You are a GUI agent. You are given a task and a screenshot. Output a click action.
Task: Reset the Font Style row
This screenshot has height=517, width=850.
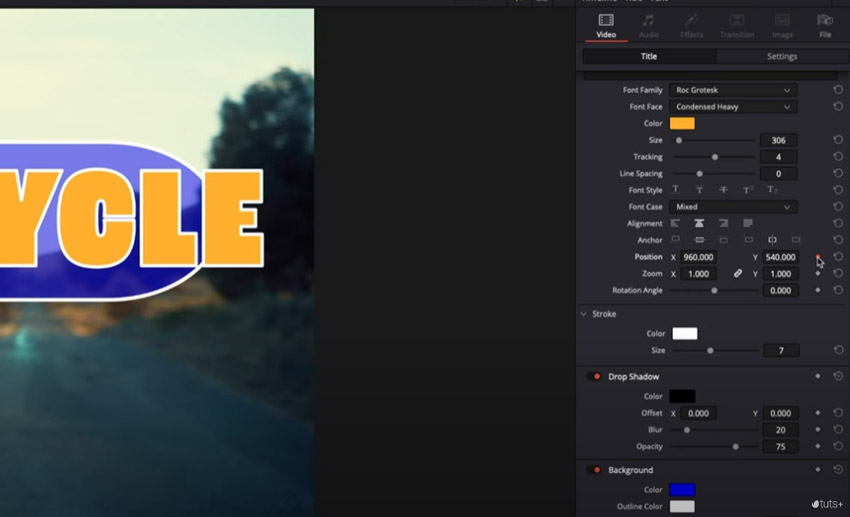[838, 190]
